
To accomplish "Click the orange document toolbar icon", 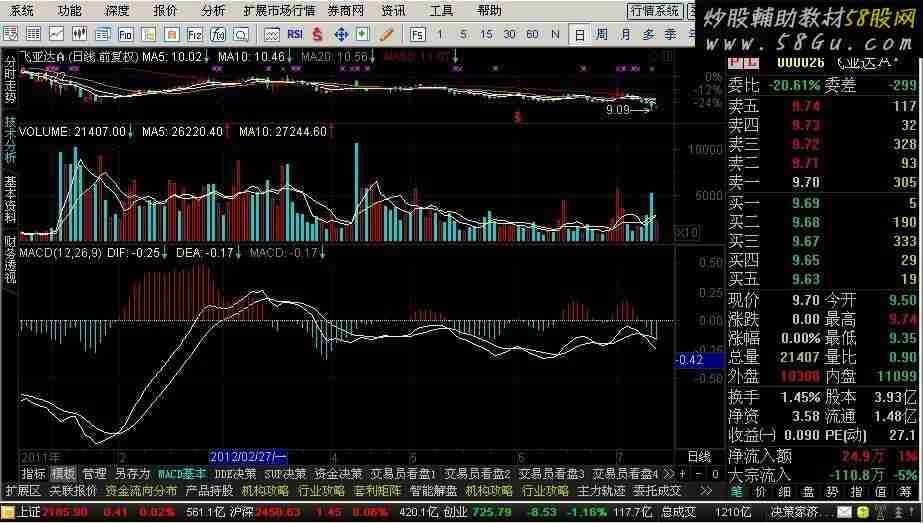I will [171, 34].
